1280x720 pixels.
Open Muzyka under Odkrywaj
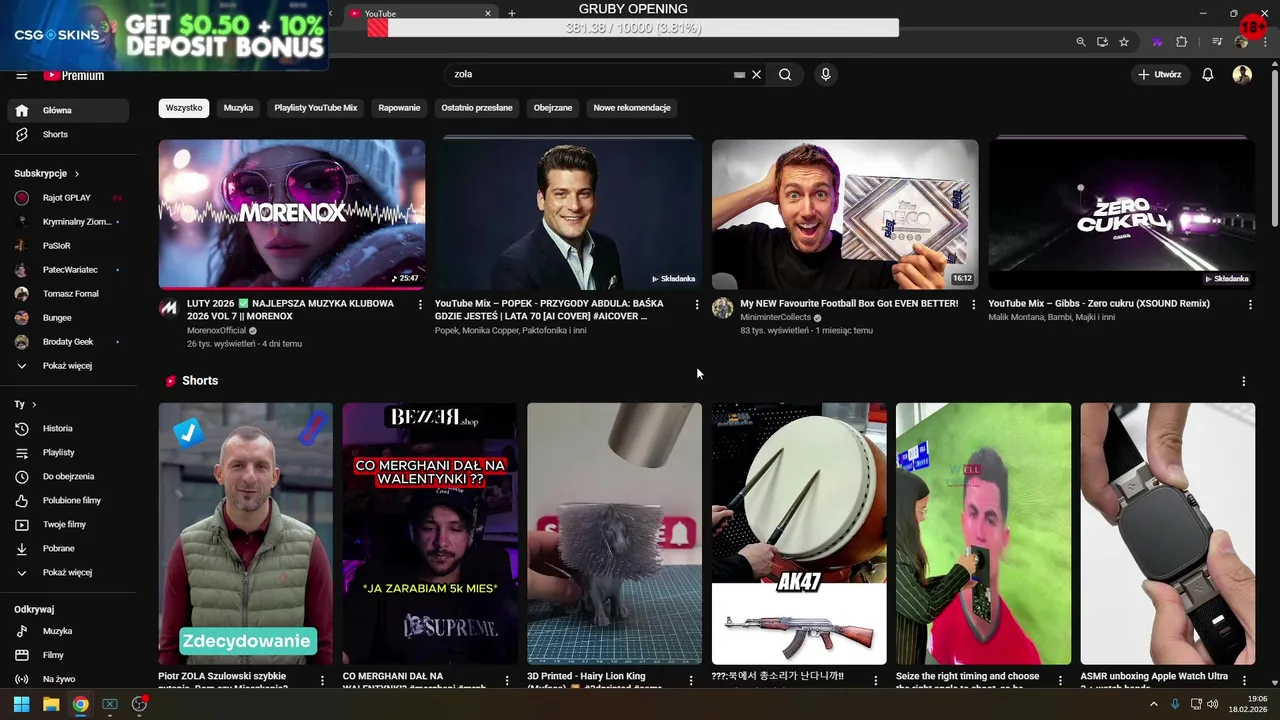(68, 632)
